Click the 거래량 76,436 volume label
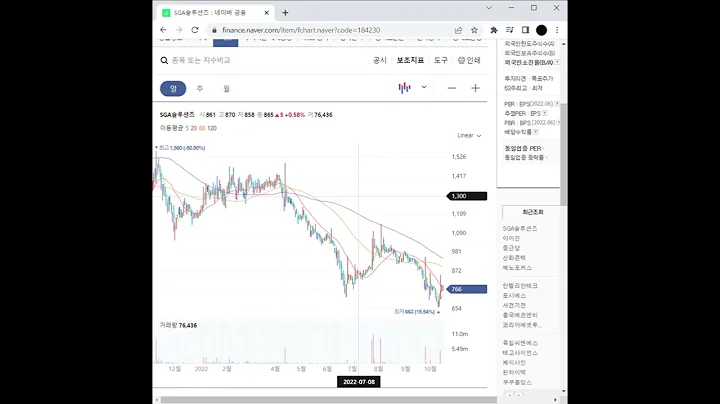This screenshot has width=720, height=404. (x=178, y=325)
